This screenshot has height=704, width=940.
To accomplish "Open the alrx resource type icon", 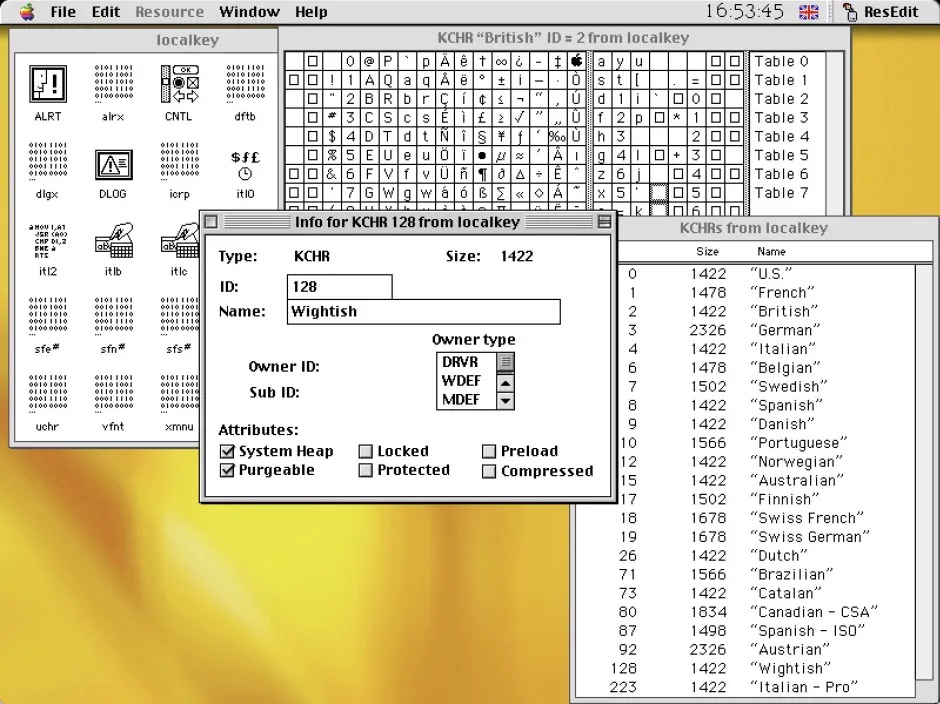I will (113, 84).
